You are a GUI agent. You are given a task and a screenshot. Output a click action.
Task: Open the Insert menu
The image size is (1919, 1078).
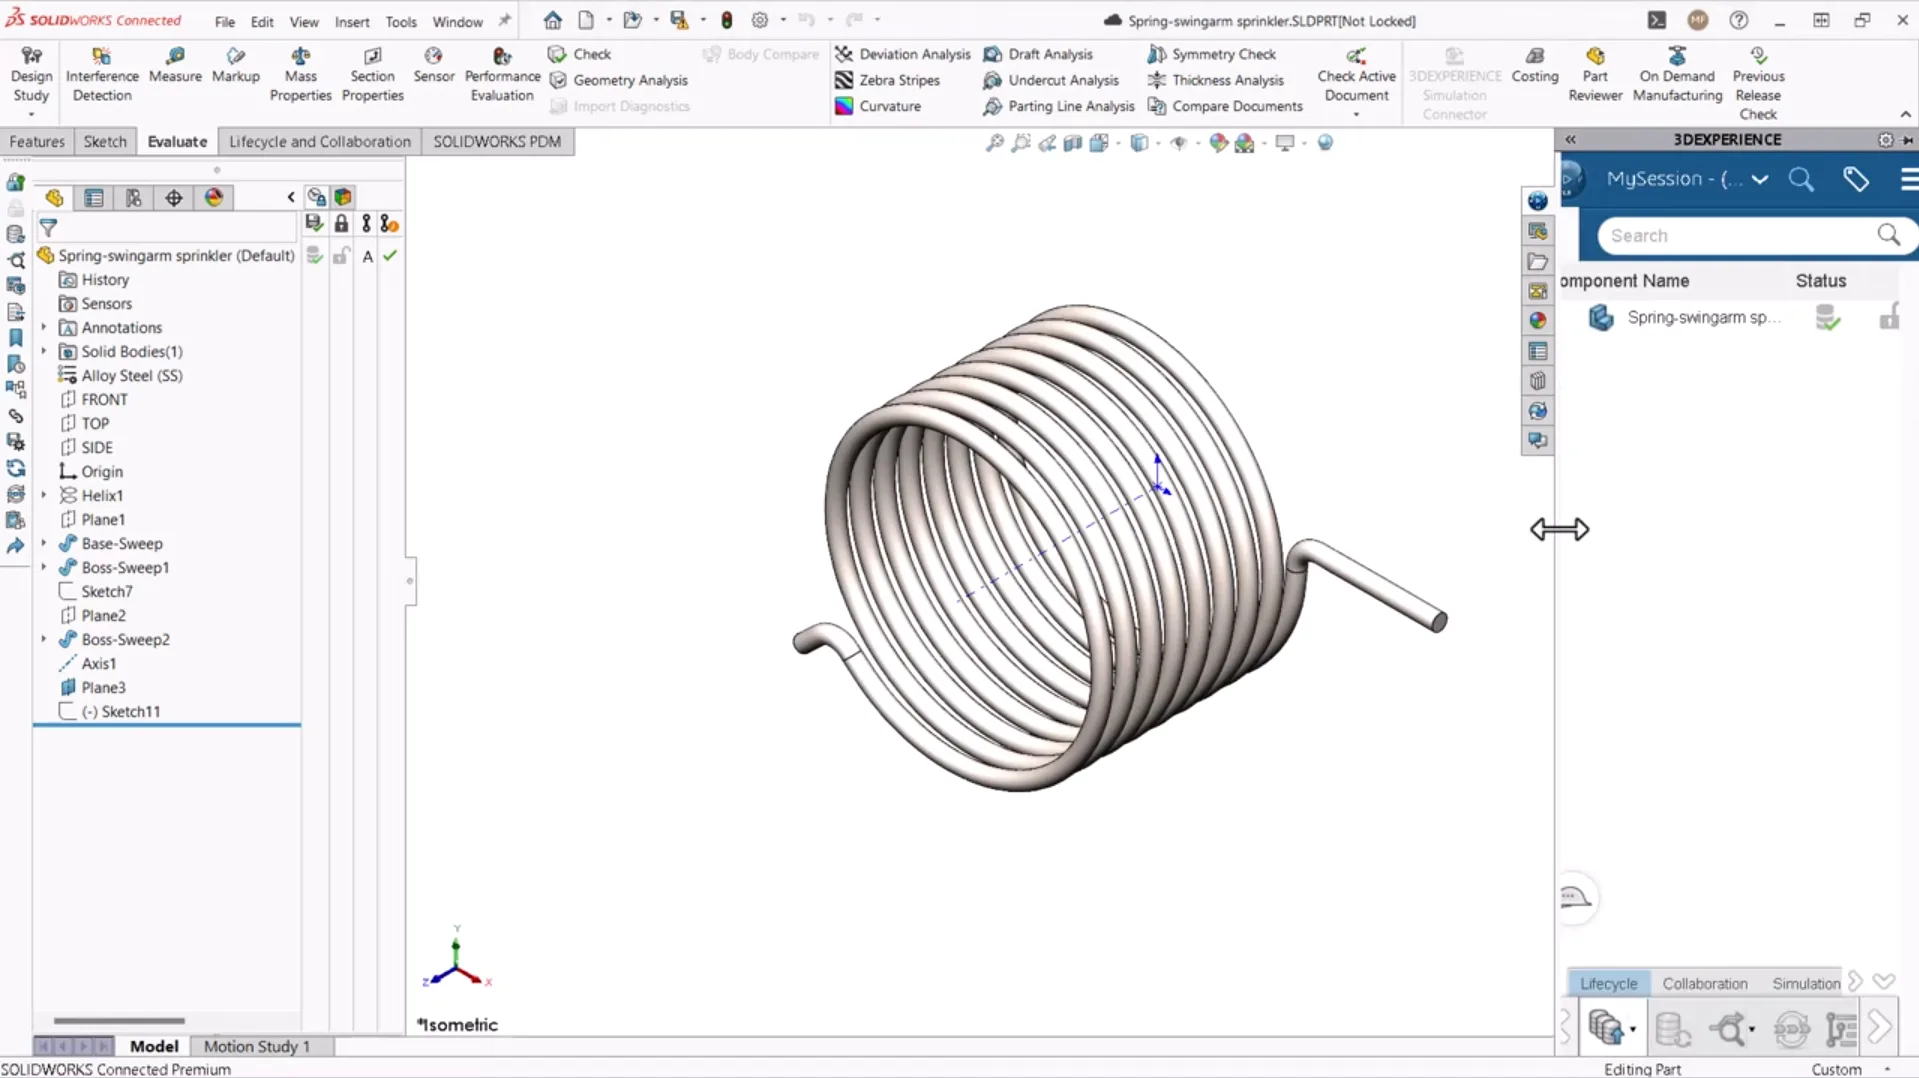coord(352,22)
